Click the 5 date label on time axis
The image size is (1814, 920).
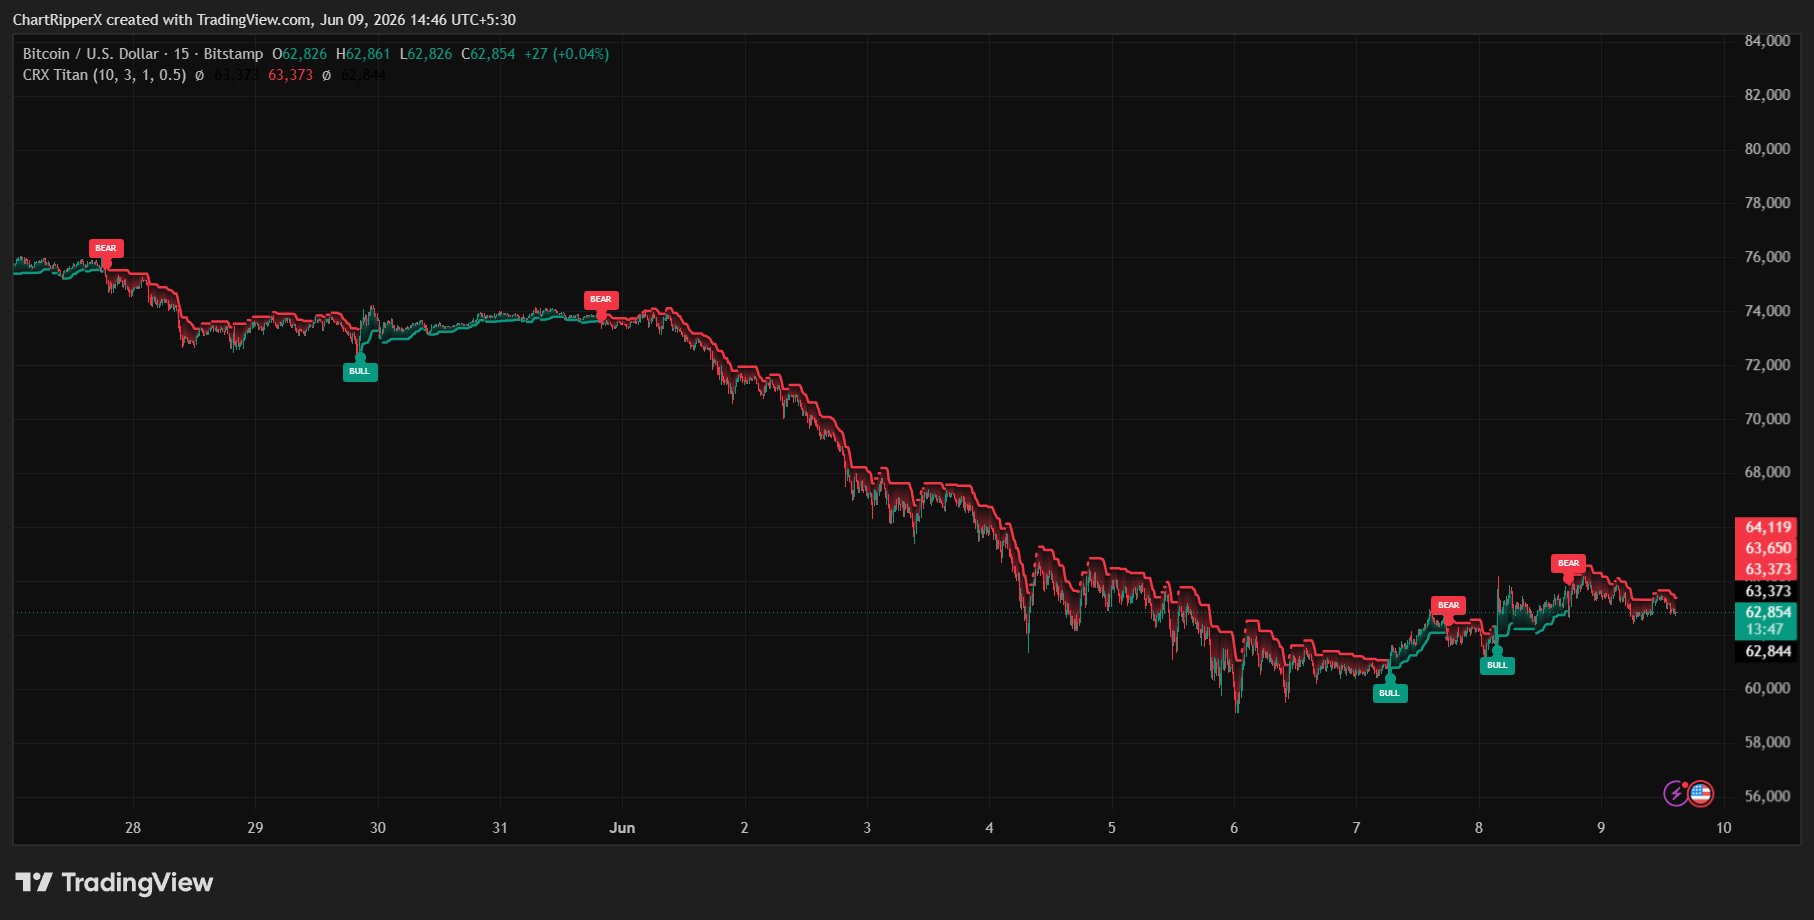click(x=1111, y=828)
